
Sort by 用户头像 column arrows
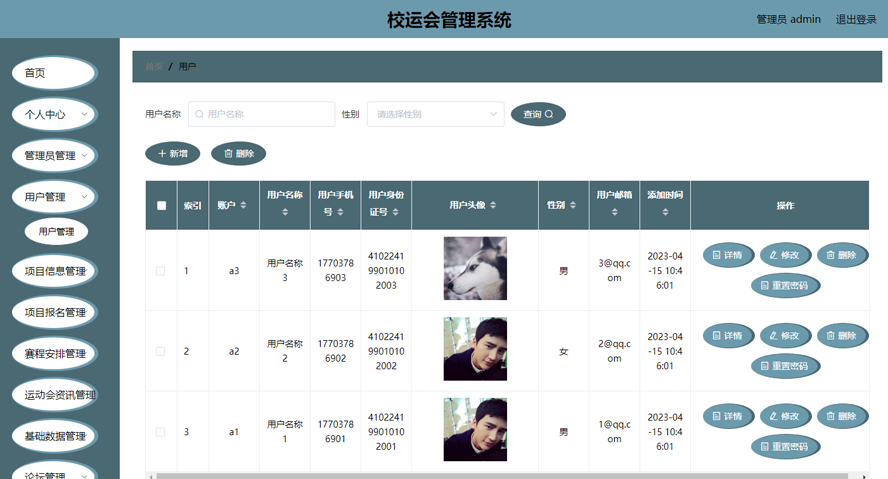(x=493, y=205)
